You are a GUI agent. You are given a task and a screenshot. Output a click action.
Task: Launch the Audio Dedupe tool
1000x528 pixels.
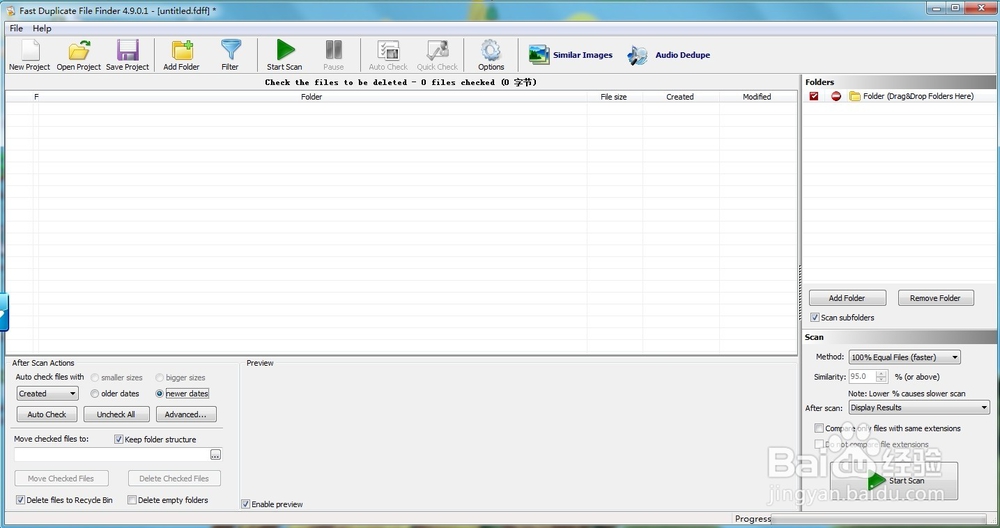(668, 55)
